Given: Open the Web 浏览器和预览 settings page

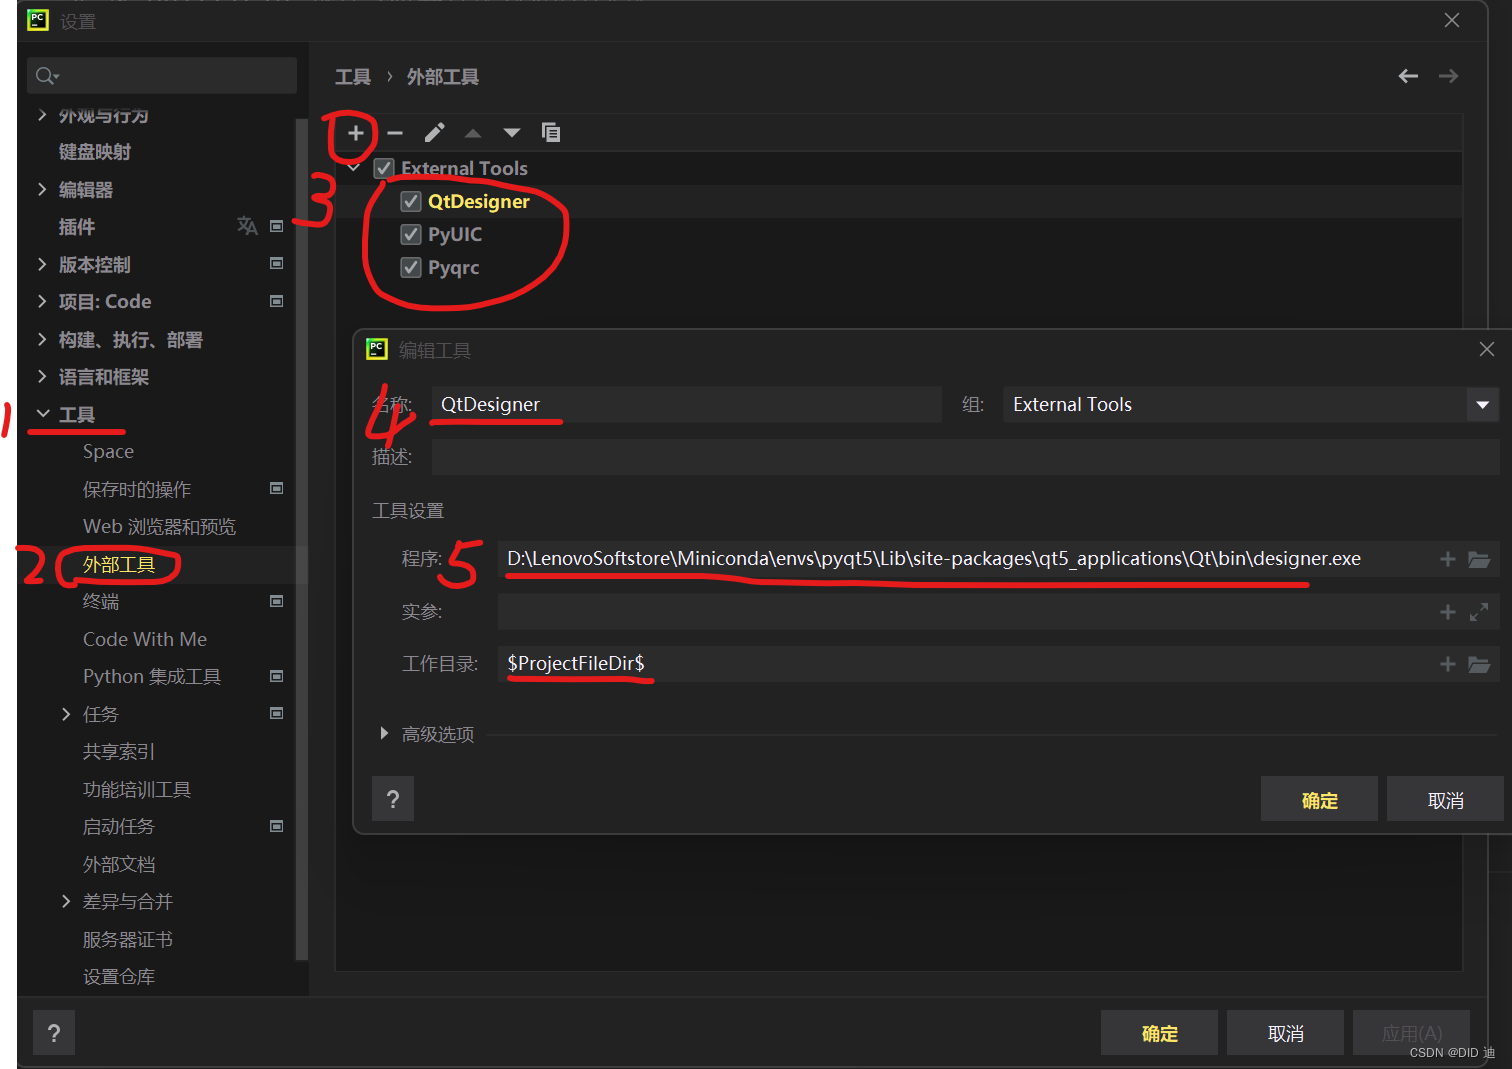Looking at the screenshot, I should [x=159, y=527].
